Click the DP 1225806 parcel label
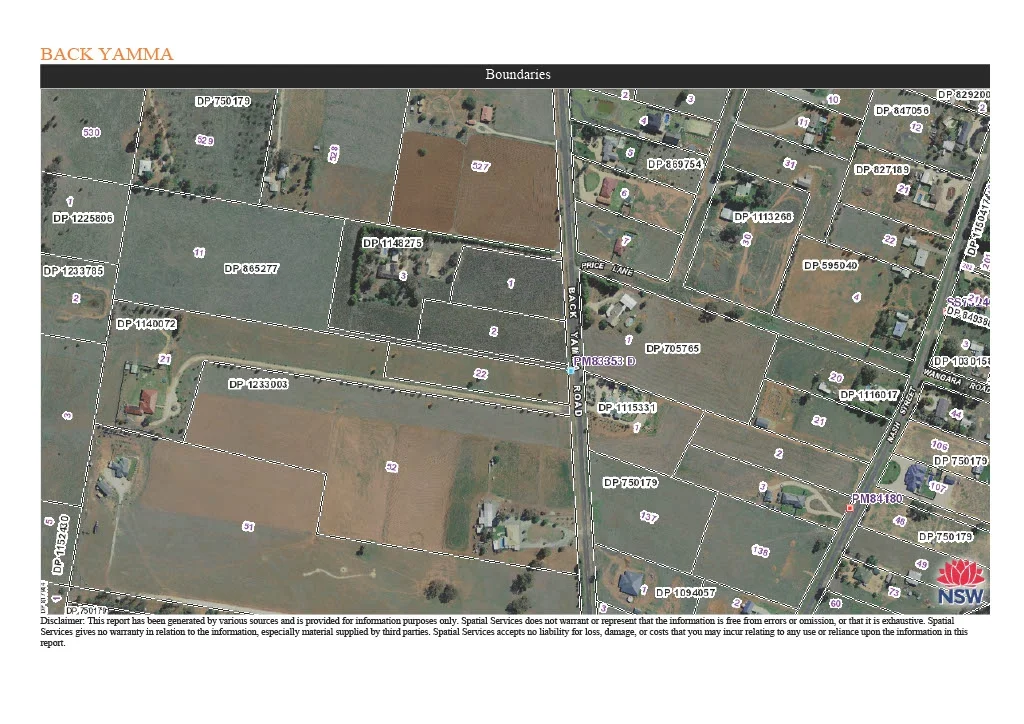 point(83,218)
